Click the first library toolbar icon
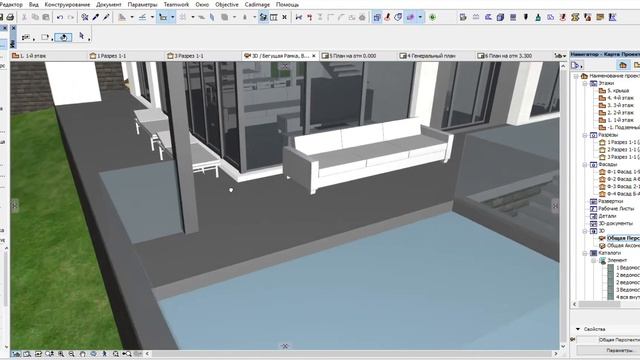Screen dimensions: 640x360 click(463, 17)
